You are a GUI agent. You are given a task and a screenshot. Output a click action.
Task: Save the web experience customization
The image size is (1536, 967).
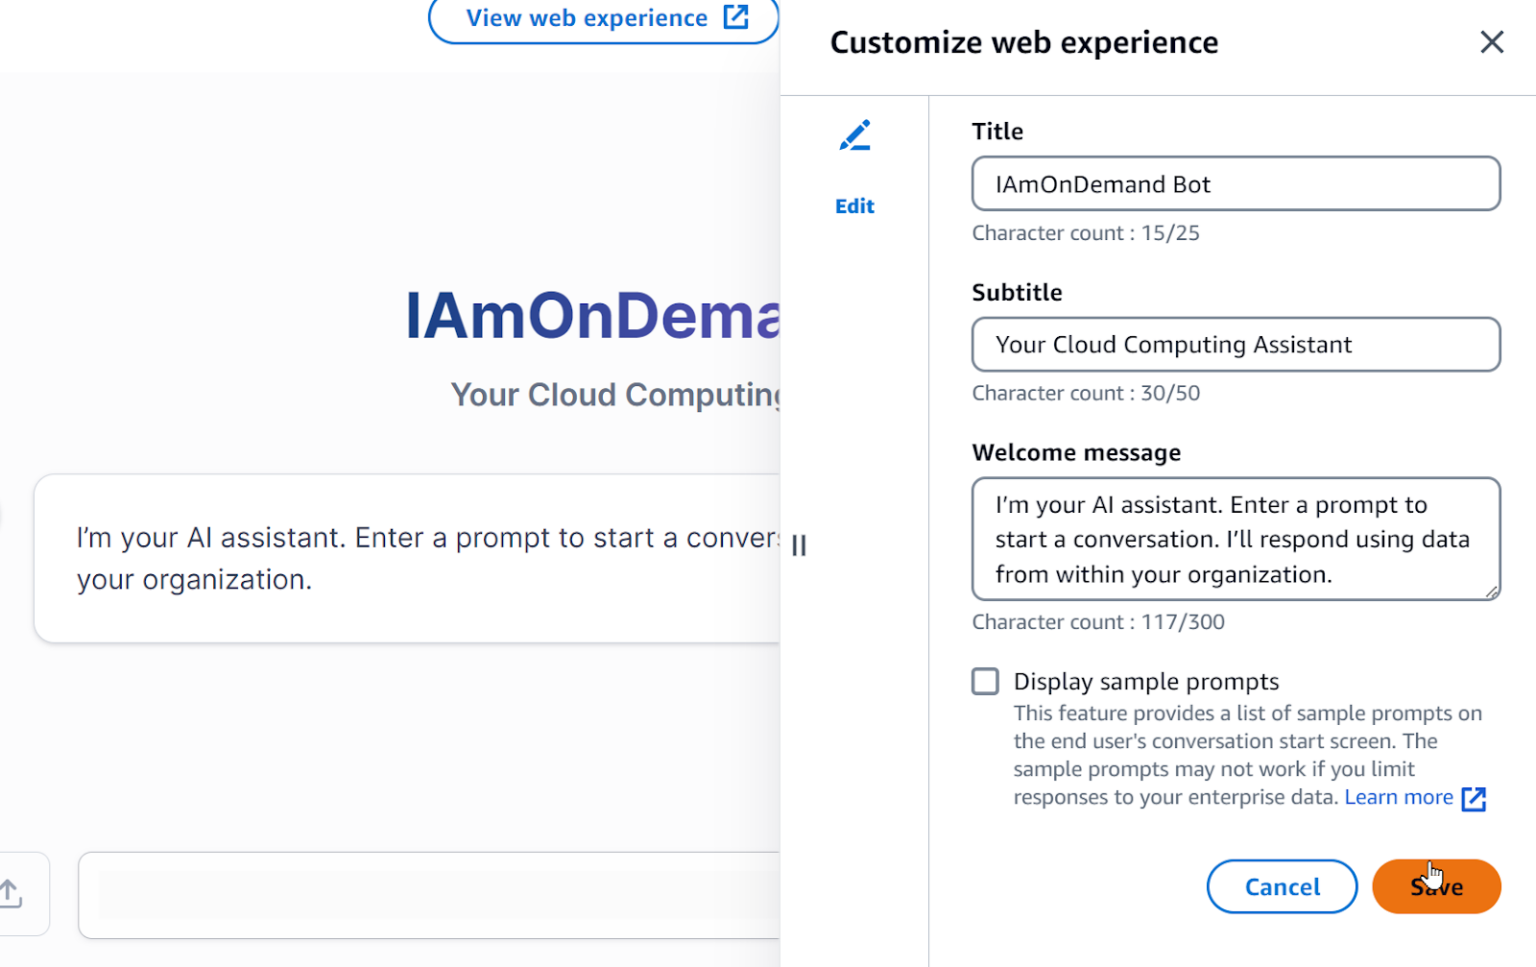pyautogui.click(x=1436, y=886)
